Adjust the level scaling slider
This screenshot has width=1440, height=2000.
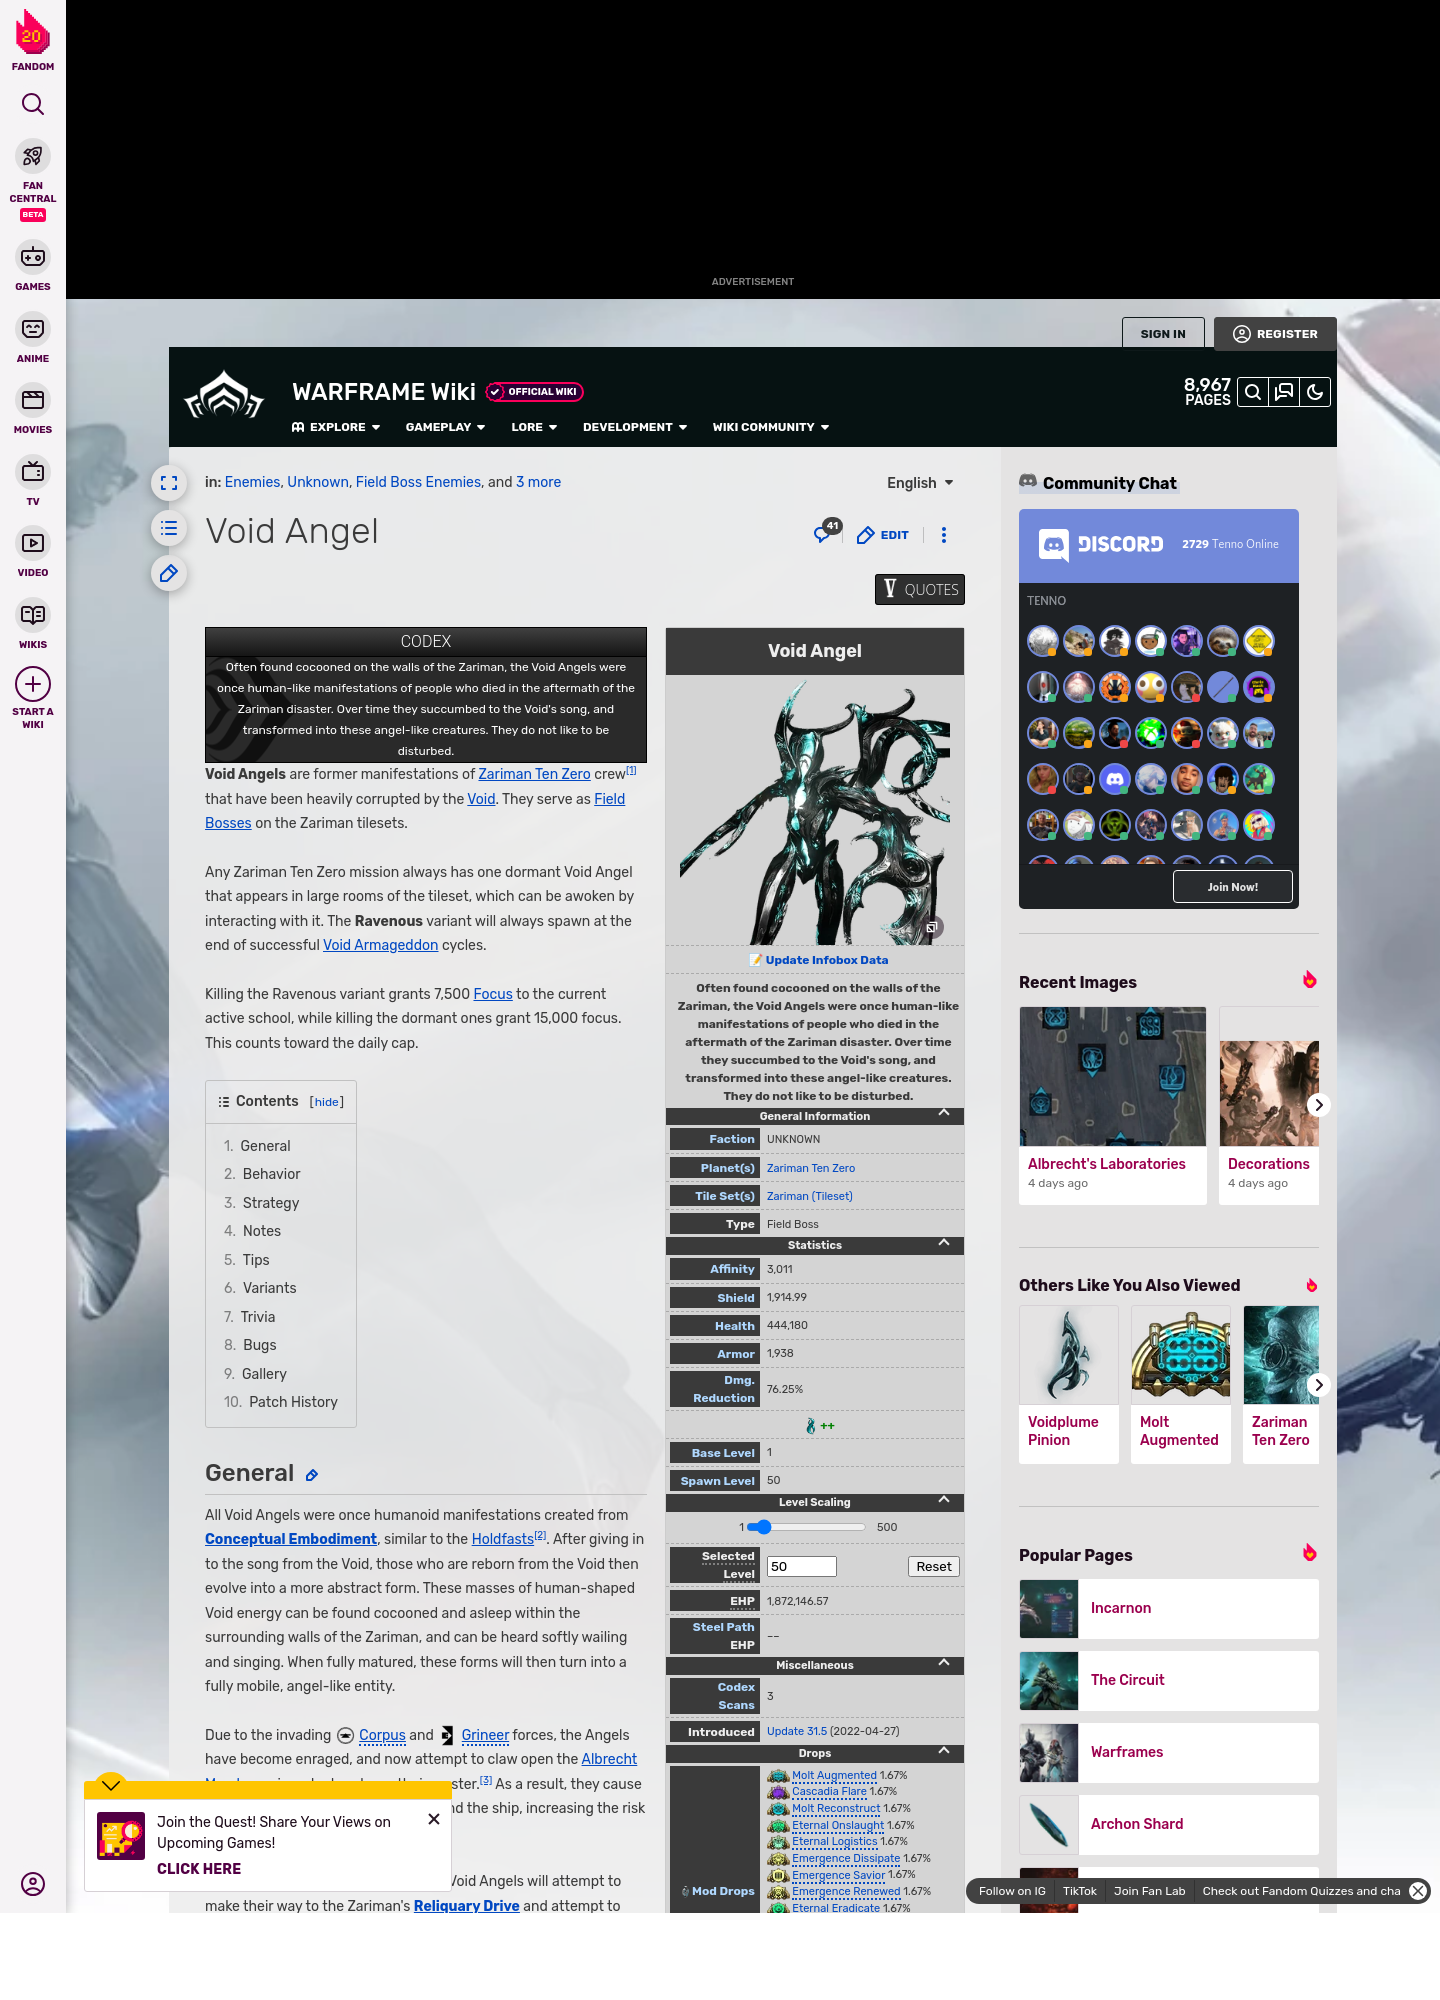(x=807, y=1527)
